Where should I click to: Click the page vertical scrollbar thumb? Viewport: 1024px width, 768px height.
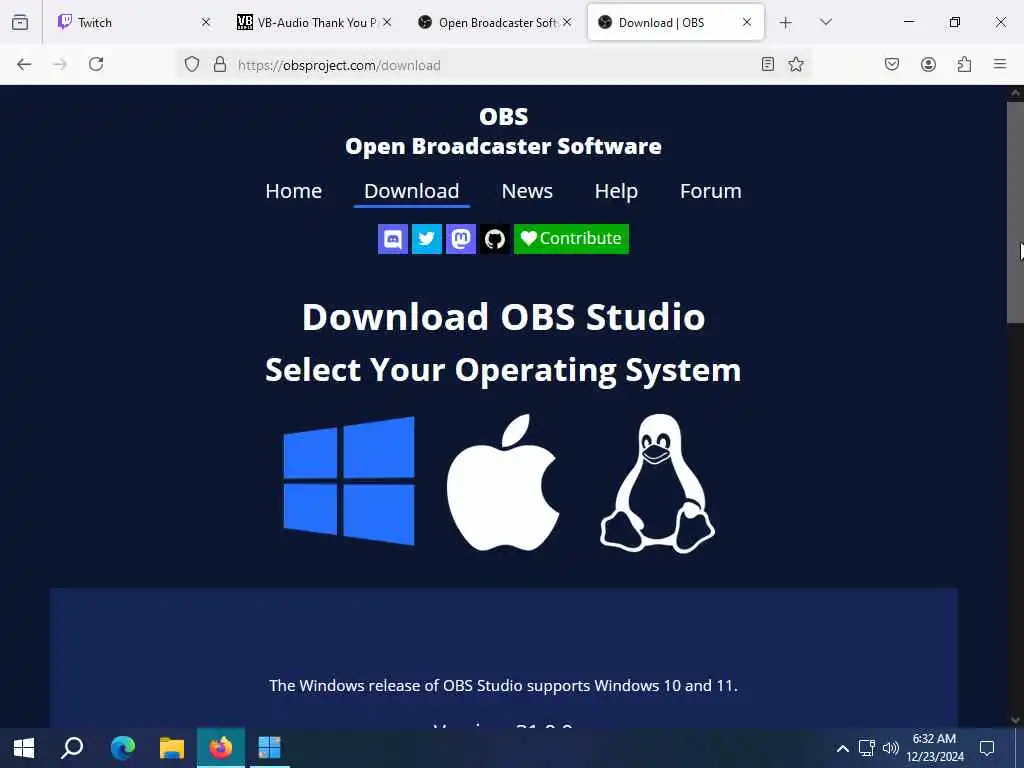pos(1015,212)
